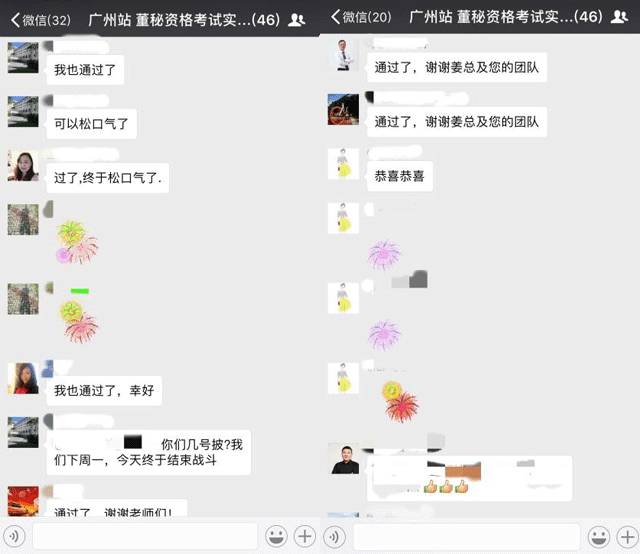Tap the message bubble 我也通过了，幸好
The width and height of the screenshot is (640, 554).
[x=104, y=391]
